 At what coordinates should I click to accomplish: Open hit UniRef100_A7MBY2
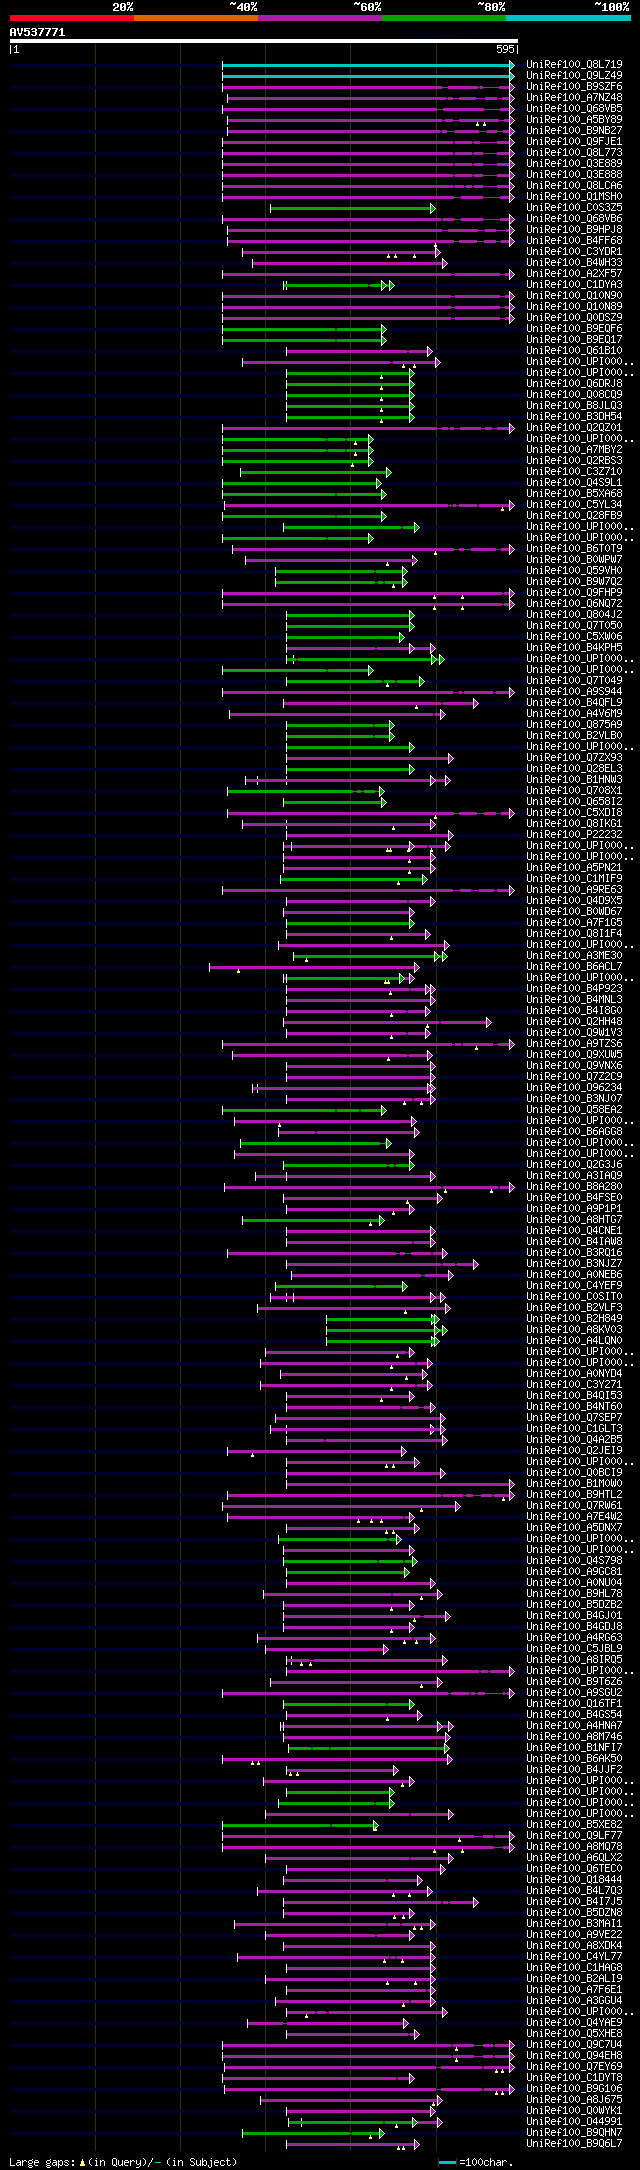tap(574, 450)
